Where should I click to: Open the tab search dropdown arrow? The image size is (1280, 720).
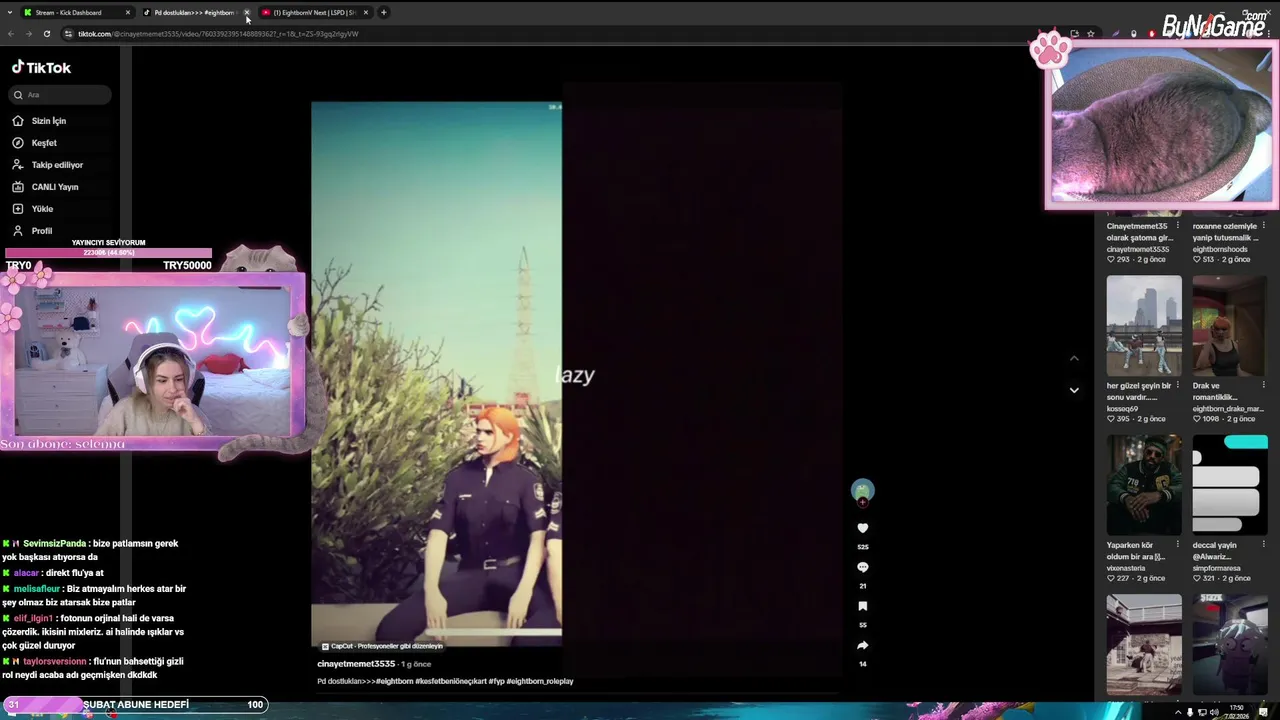[9, 13]
